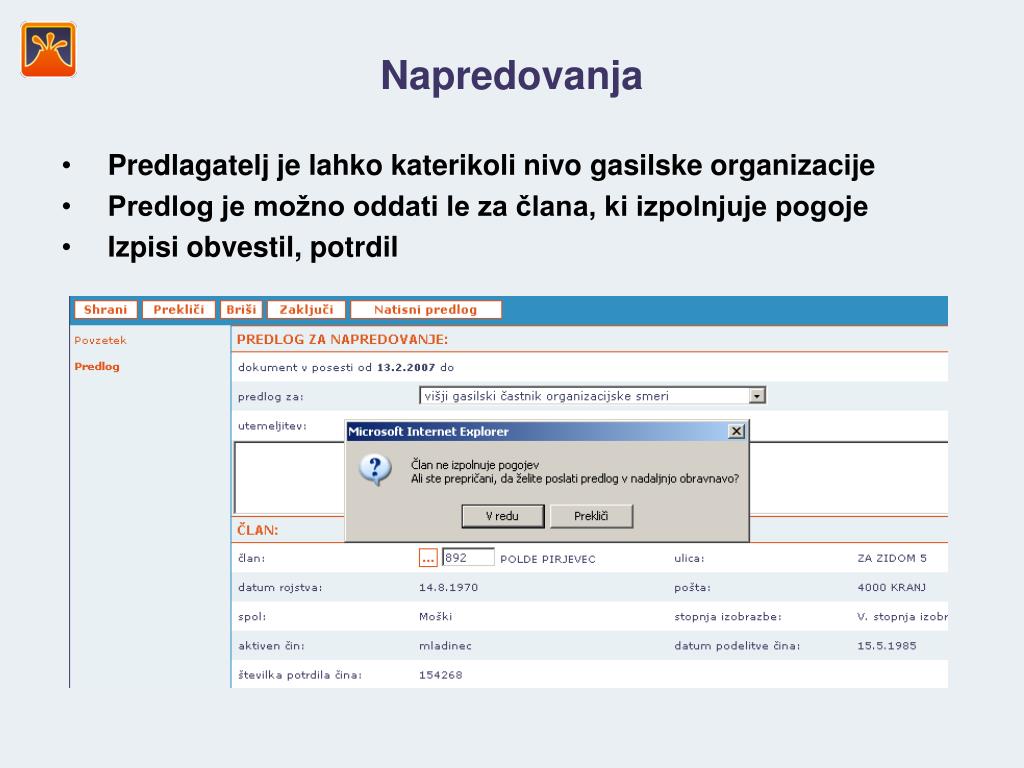The width and height of the screenshot is (1024, 768).
Task: Expand the "predlog za" dropdown arrow
Action: (757, 396)
